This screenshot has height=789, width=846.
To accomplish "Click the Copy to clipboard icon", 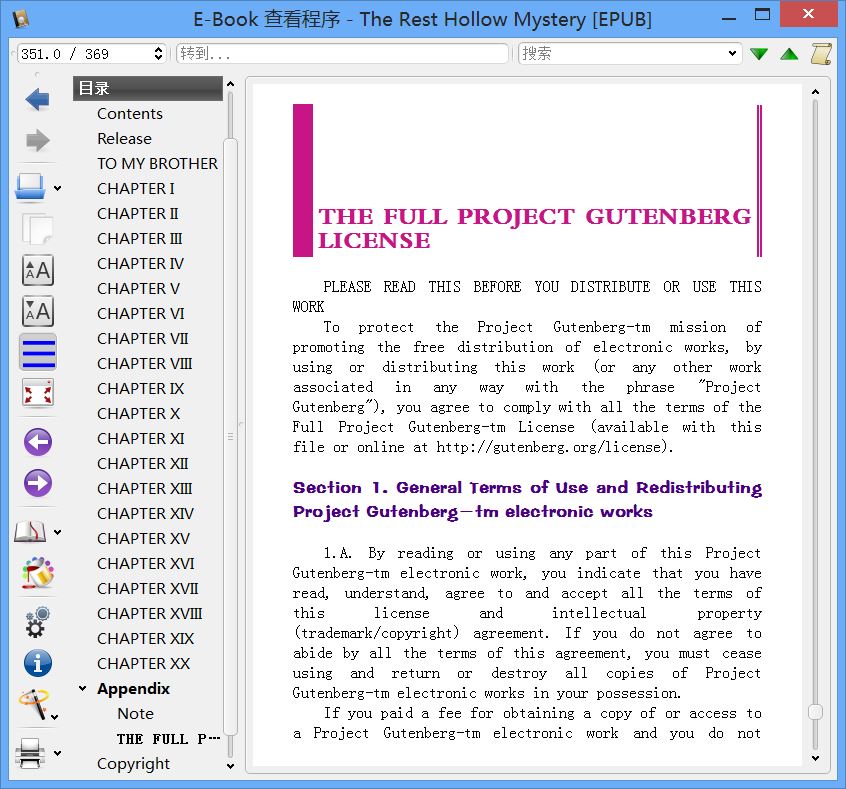I will (x=37, y=229).
